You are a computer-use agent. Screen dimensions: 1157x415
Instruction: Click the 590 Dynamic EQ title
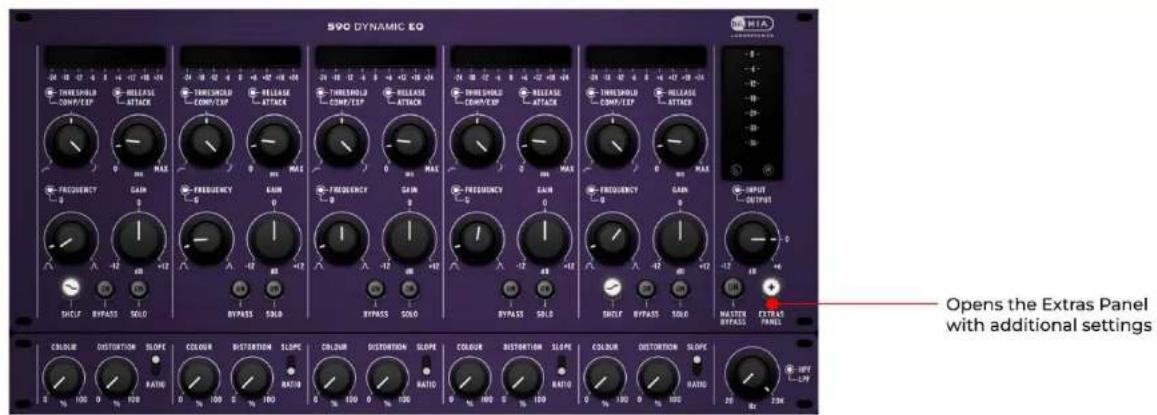coord(376,27)
